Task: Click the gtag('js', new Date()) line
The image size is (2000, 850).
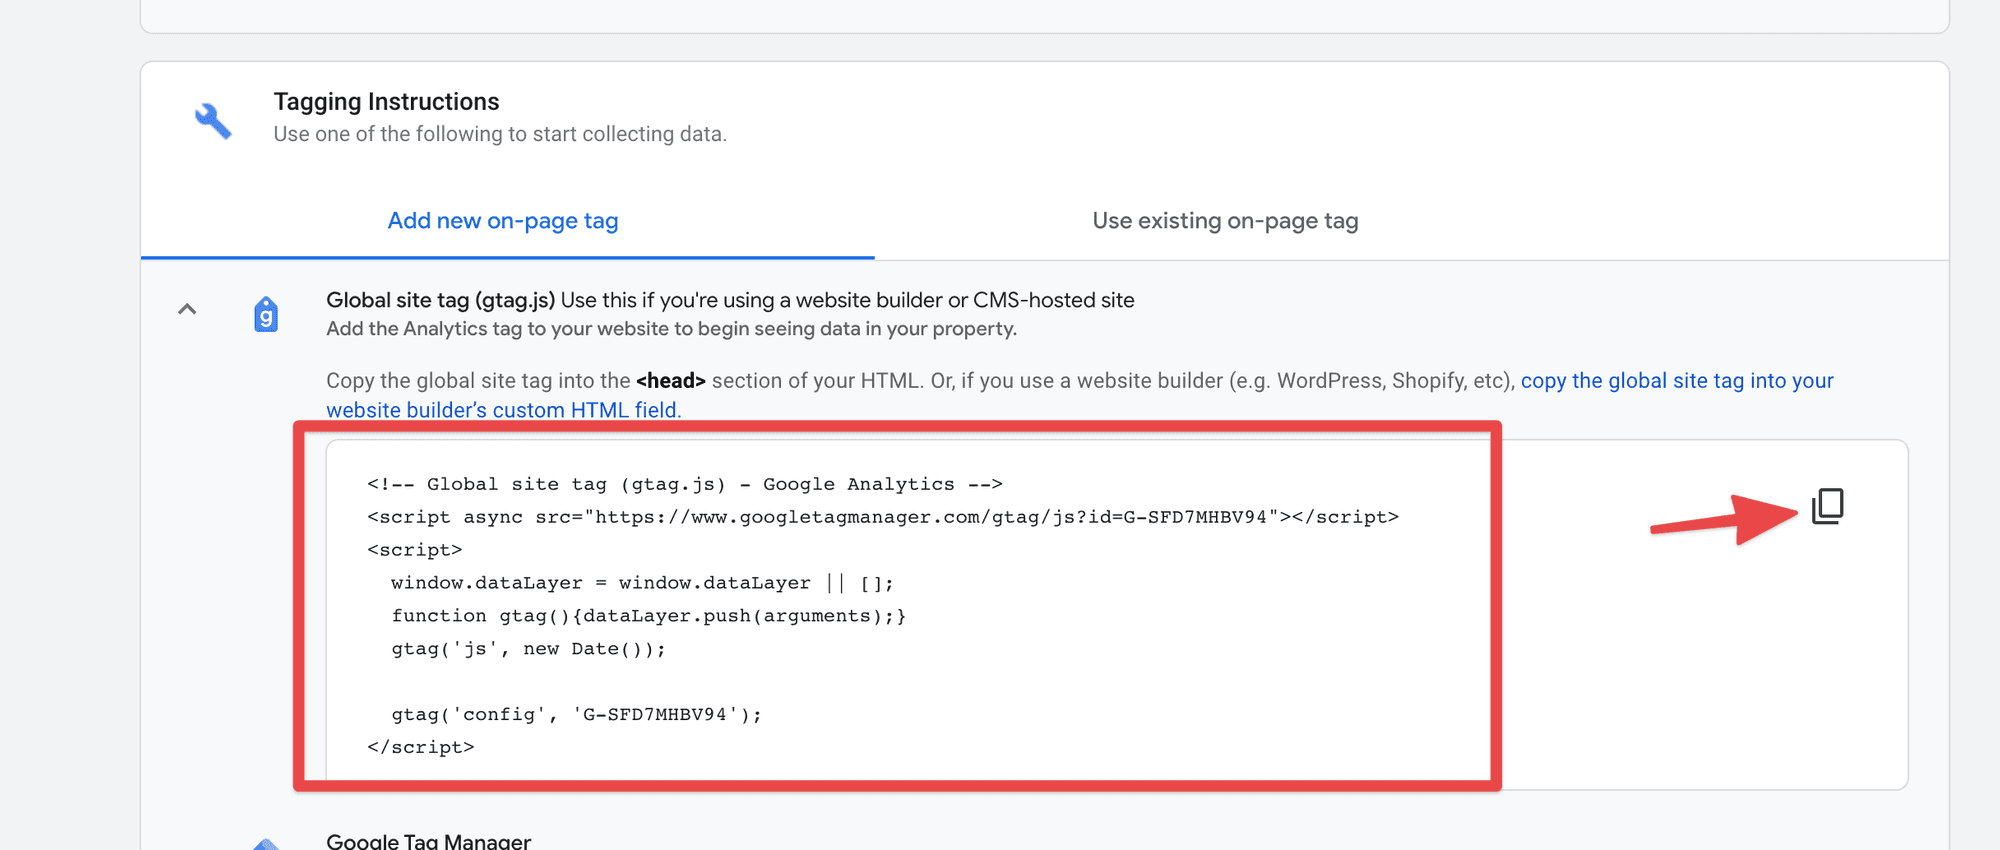Action: pos(529,649)
